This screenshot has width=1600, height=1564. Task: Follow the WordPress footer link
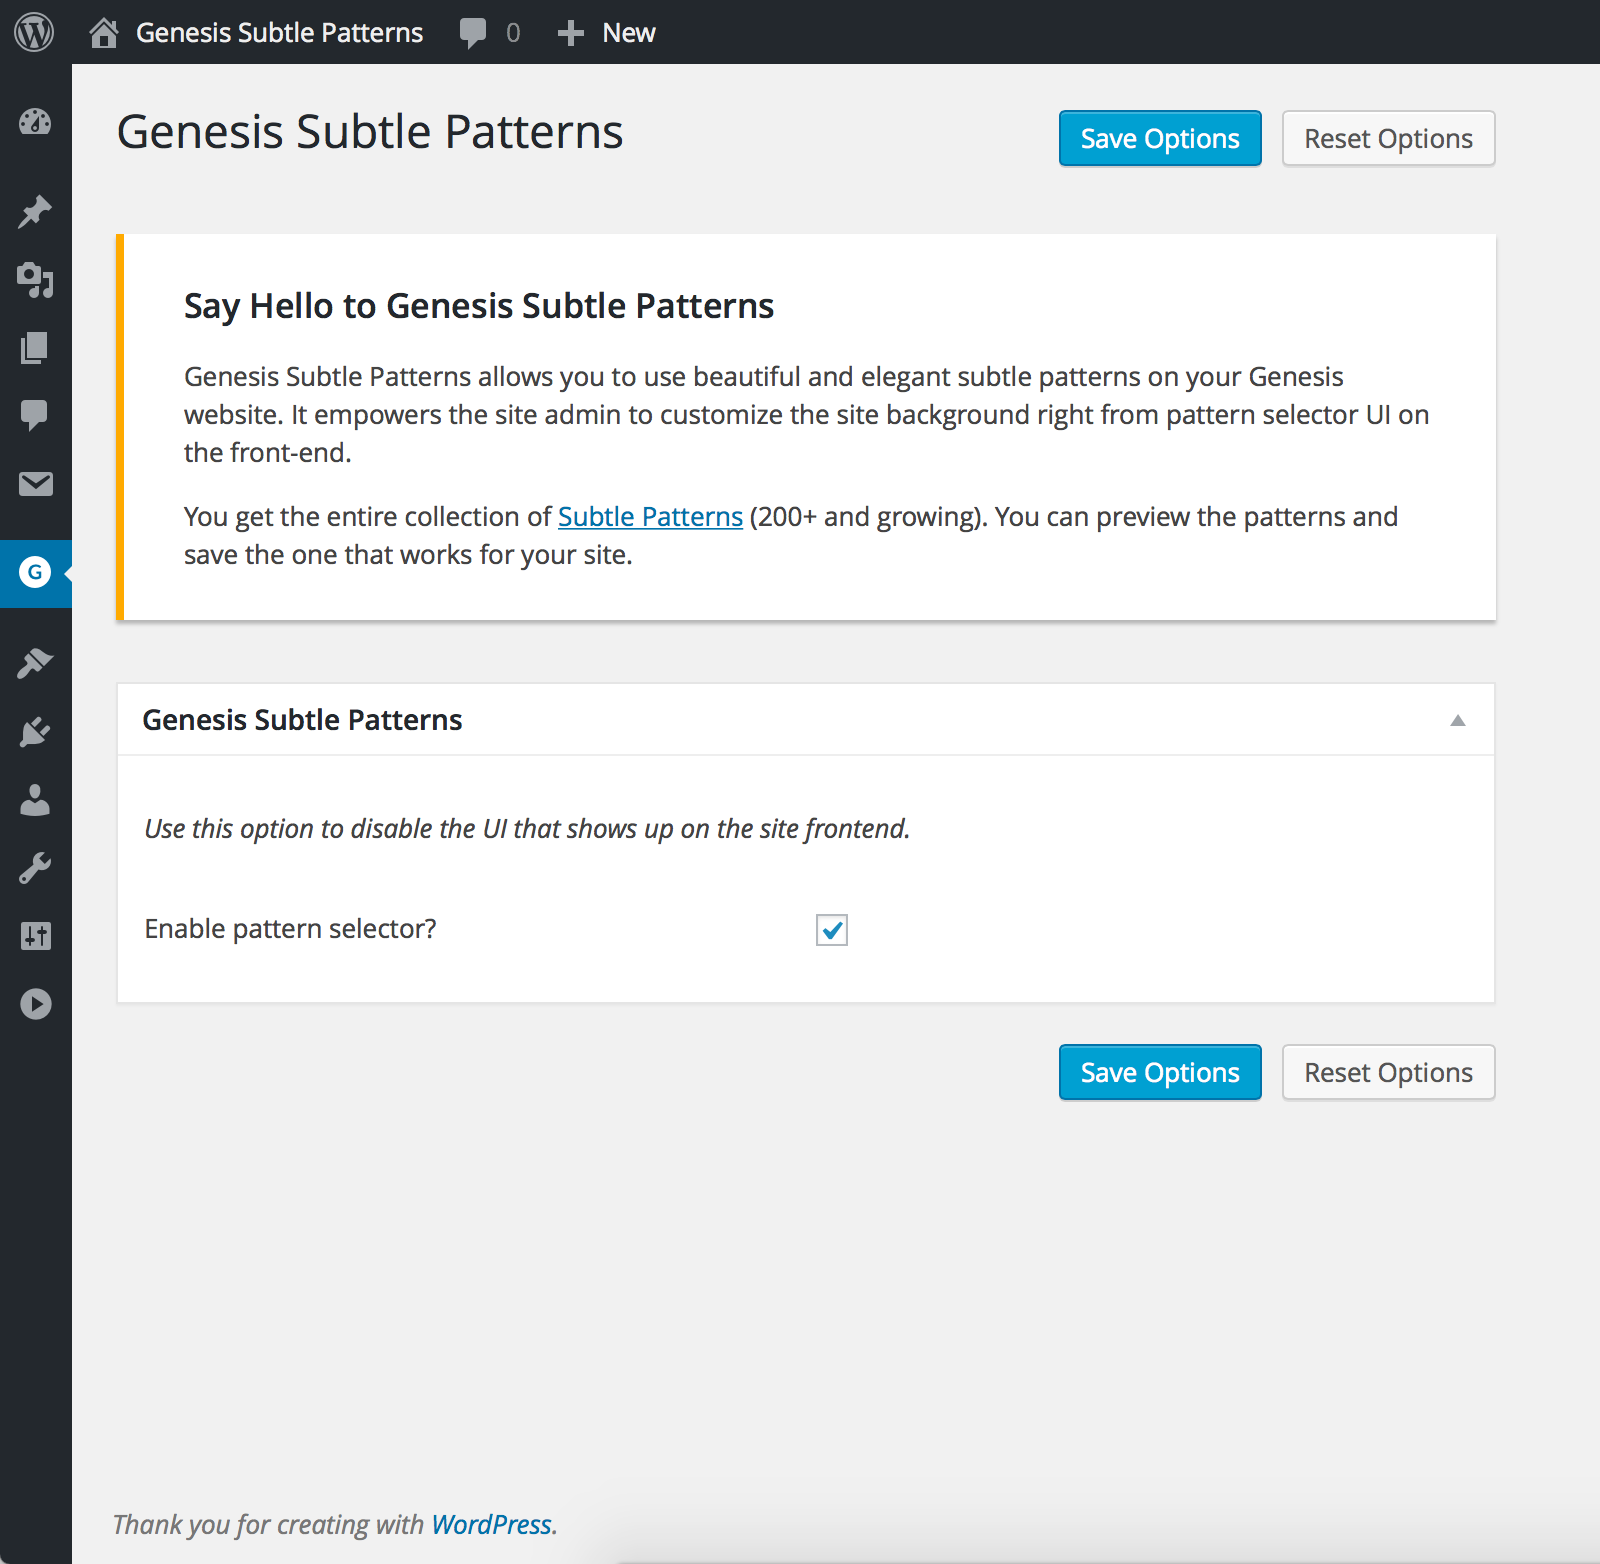pyautogui.click(x=491, y=1524)
